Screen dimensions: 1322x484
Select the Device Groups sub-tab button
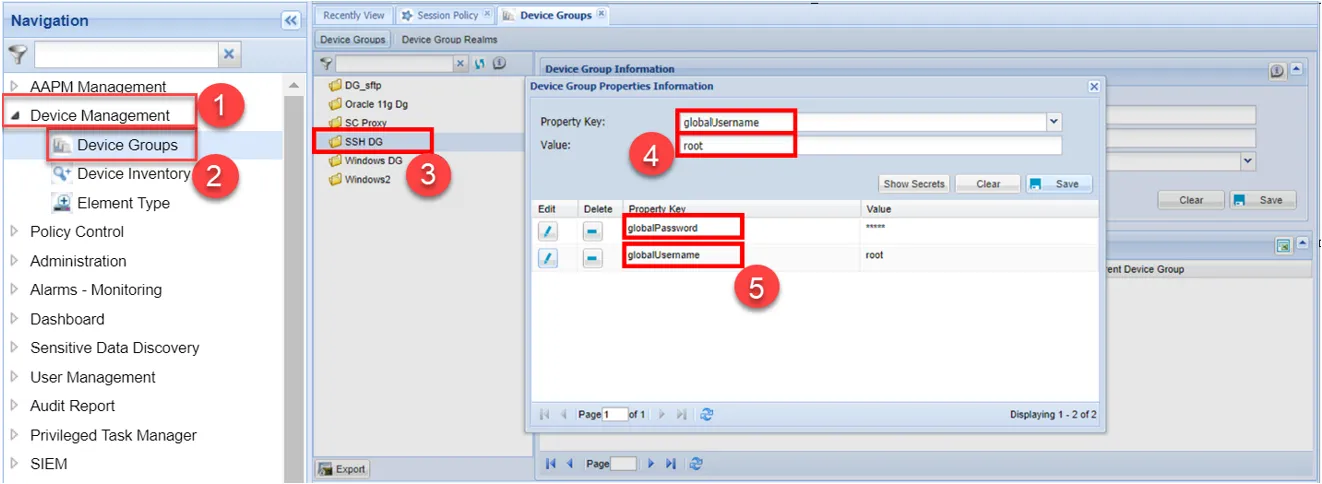(x=353, y=40)
